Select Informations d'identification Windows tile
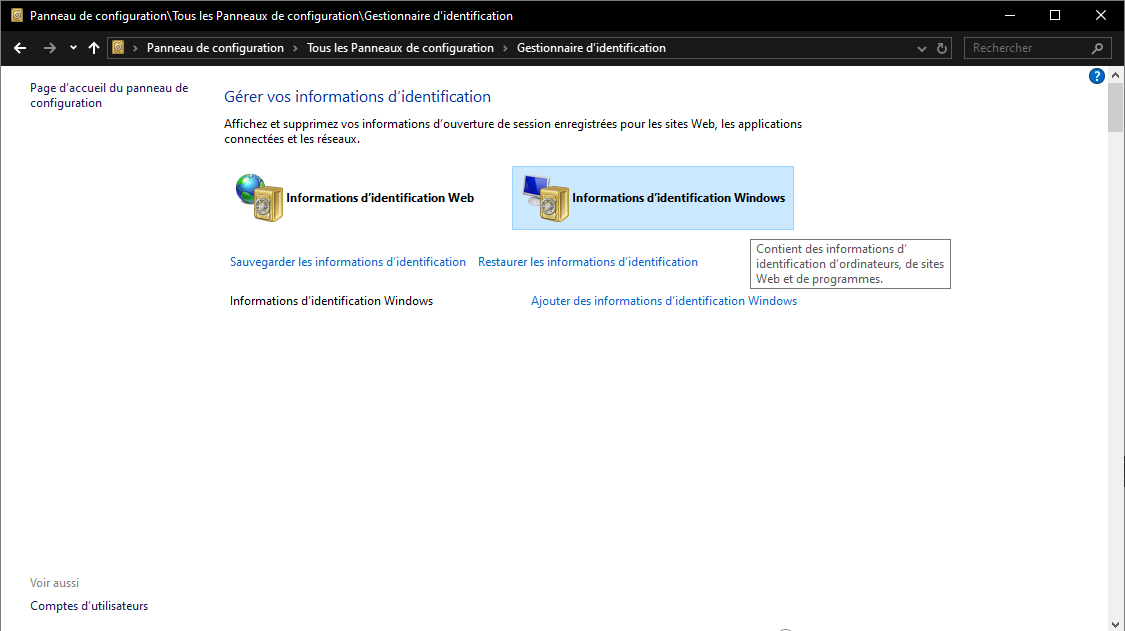1125x631 pixels. 678,198
